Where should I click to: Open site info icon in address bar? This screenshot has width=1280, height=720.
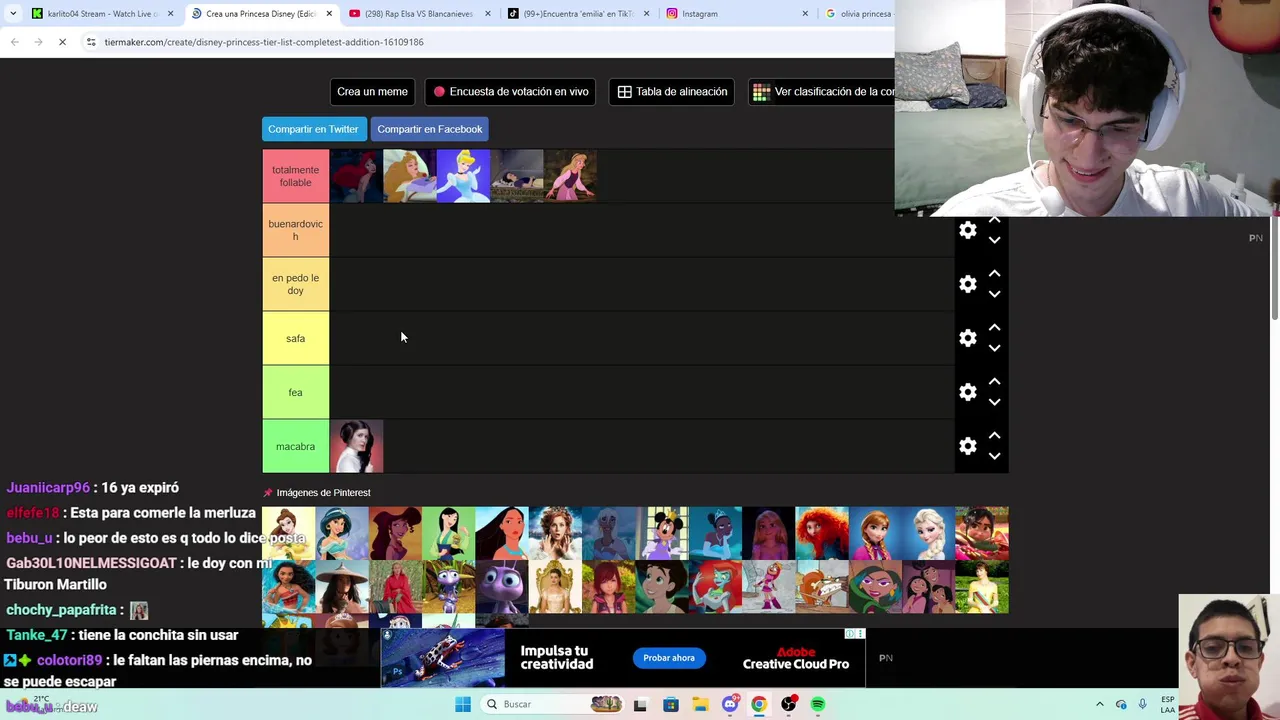pyautogui.click(x=91, y=42)
